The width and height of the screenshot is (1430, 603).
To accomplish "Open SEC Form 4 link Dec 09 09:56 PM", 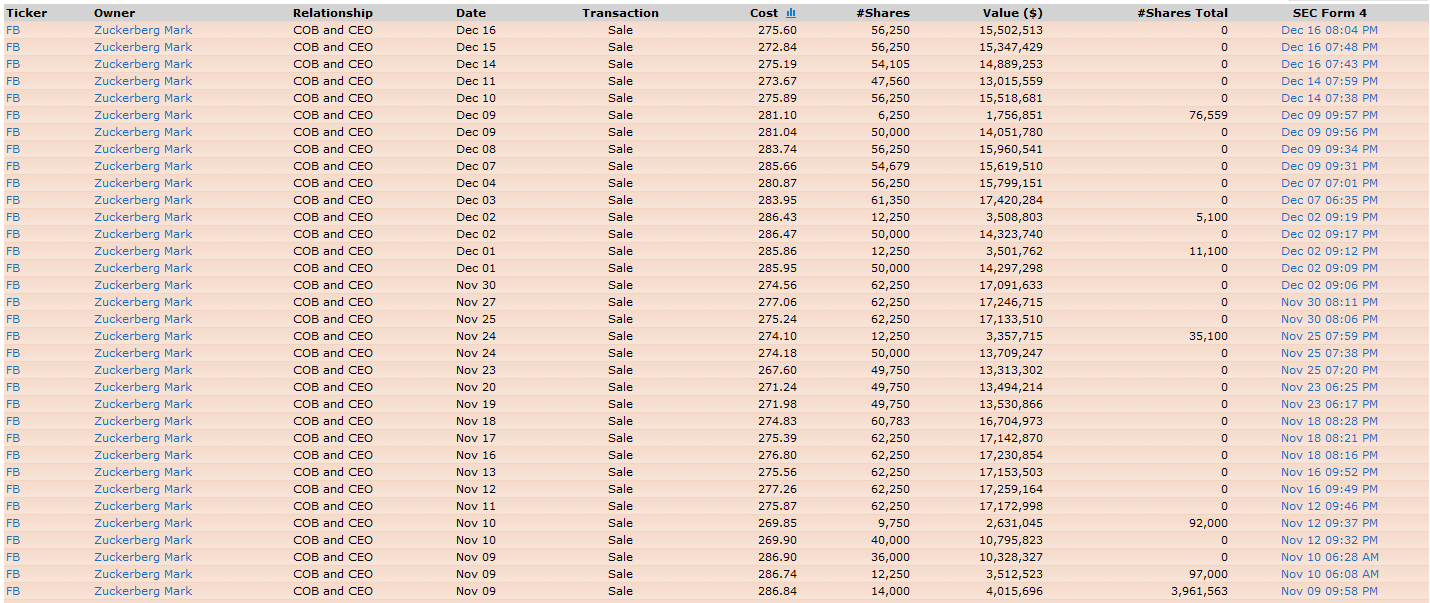I will coord(1329,132).
